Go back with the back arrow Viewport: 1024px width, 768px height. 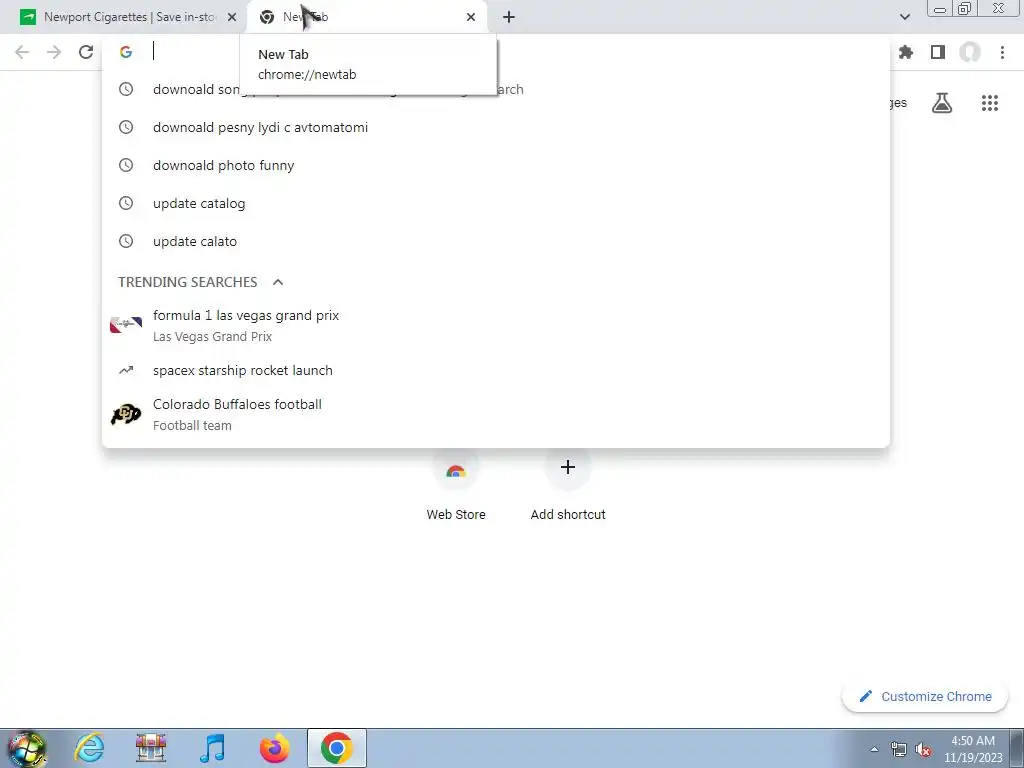click(22, 52)
